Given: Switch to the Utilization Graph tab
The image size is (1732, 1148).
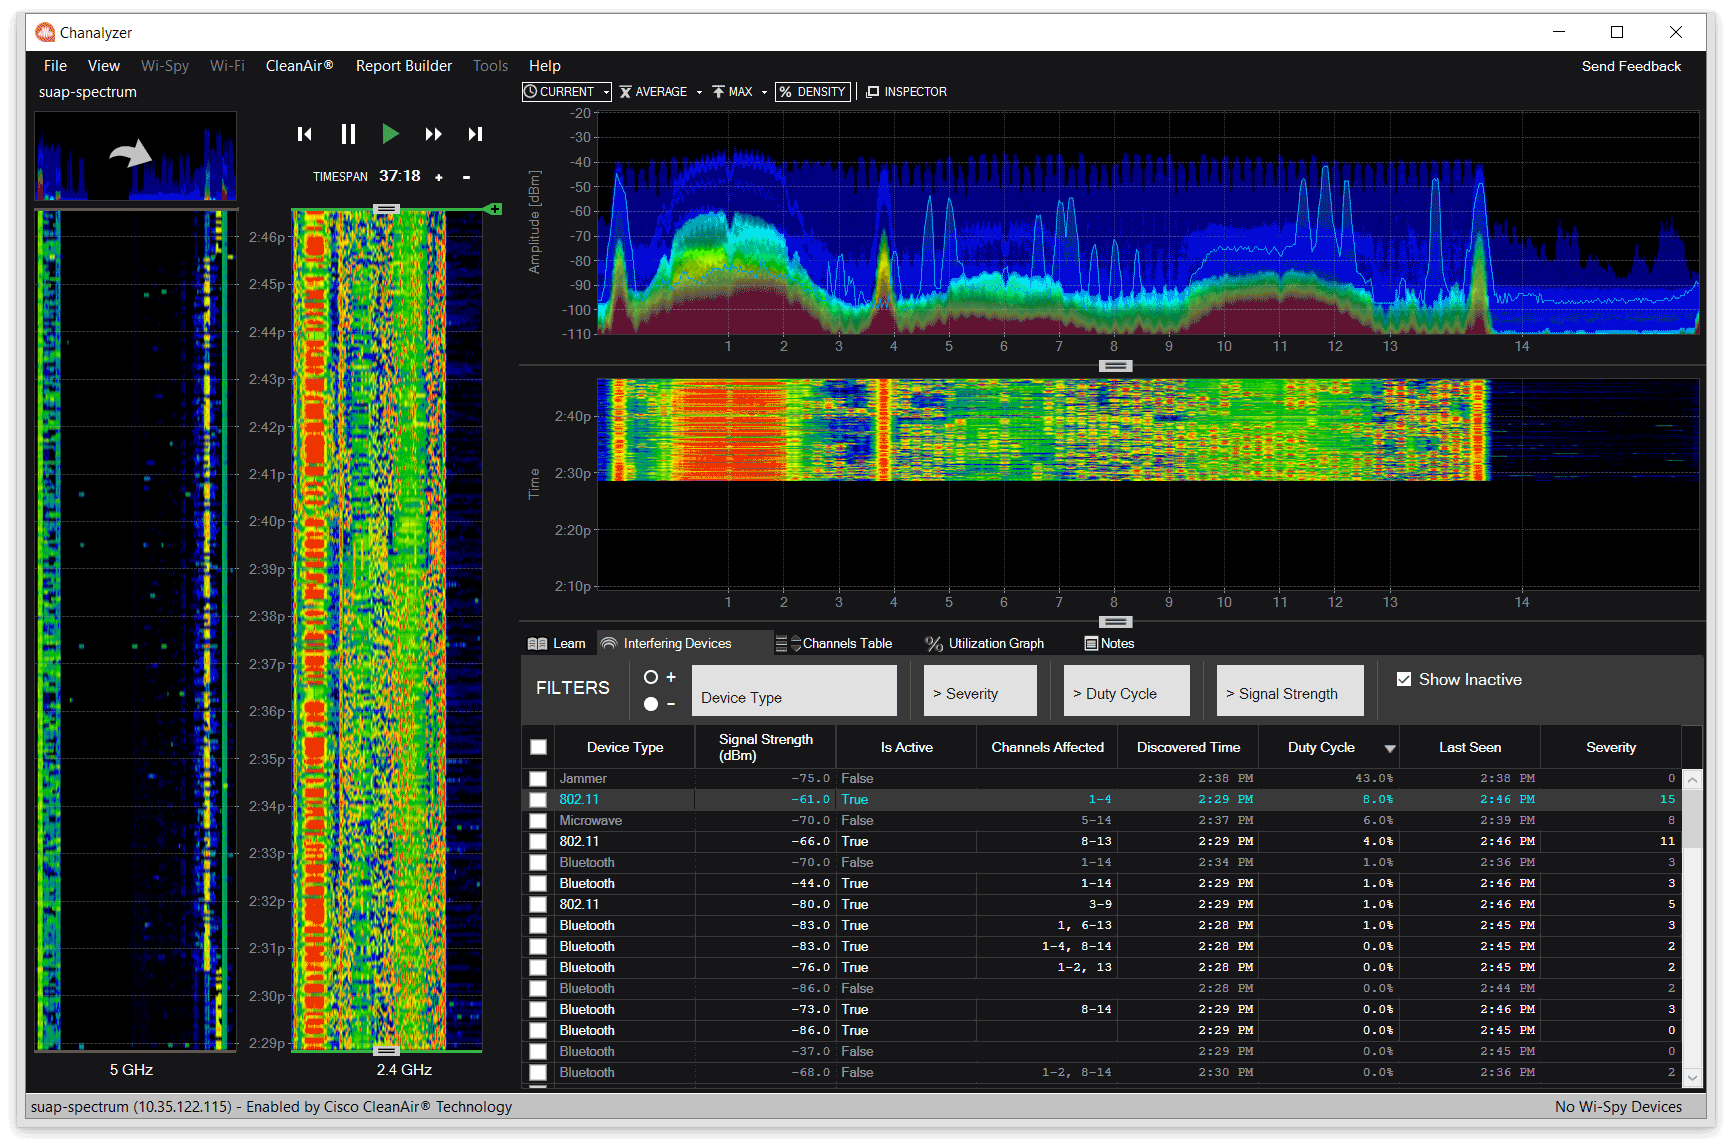Looking at the screenshot, I should [x=984, y=644].
